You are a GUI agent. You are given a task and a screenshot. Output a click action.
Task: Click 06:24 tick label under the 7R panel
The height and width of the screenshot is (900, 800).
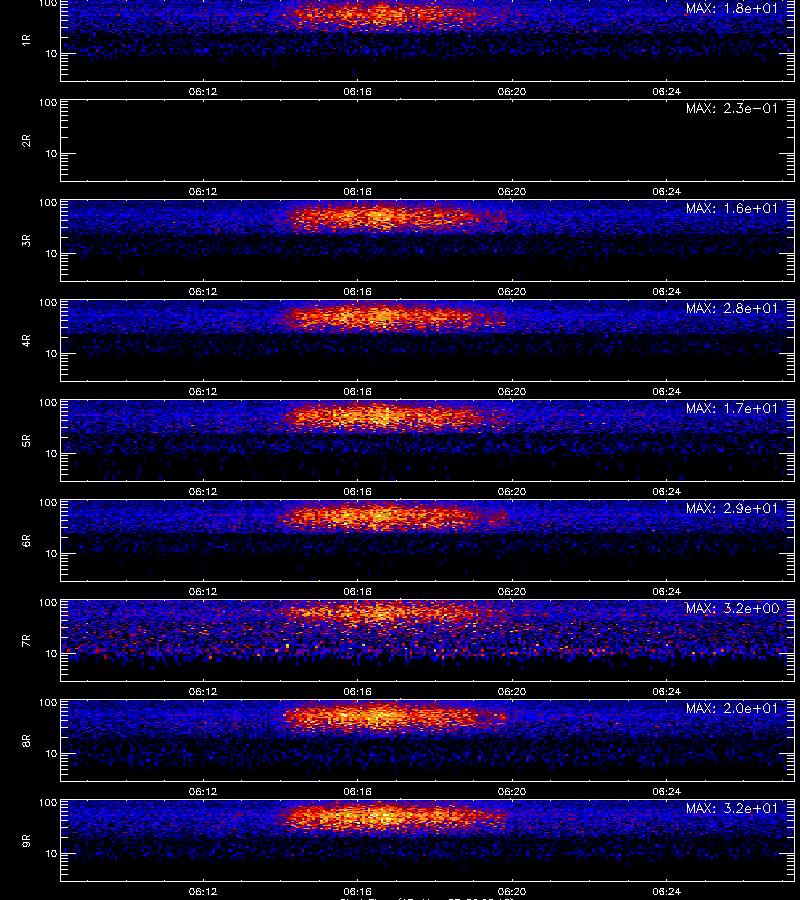[666, 691]
